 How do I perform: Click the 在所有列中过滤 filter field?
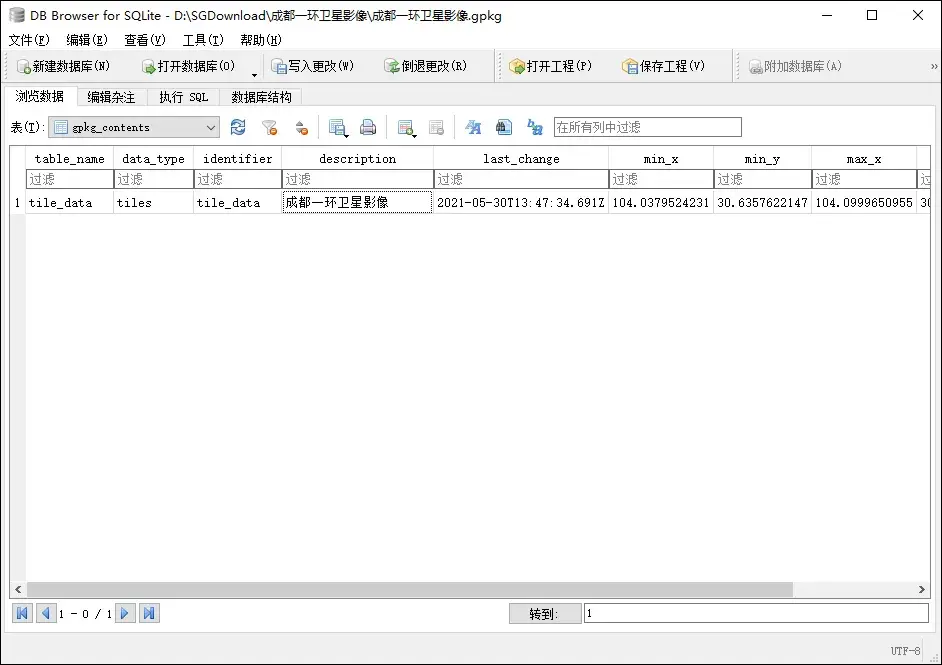648,127
